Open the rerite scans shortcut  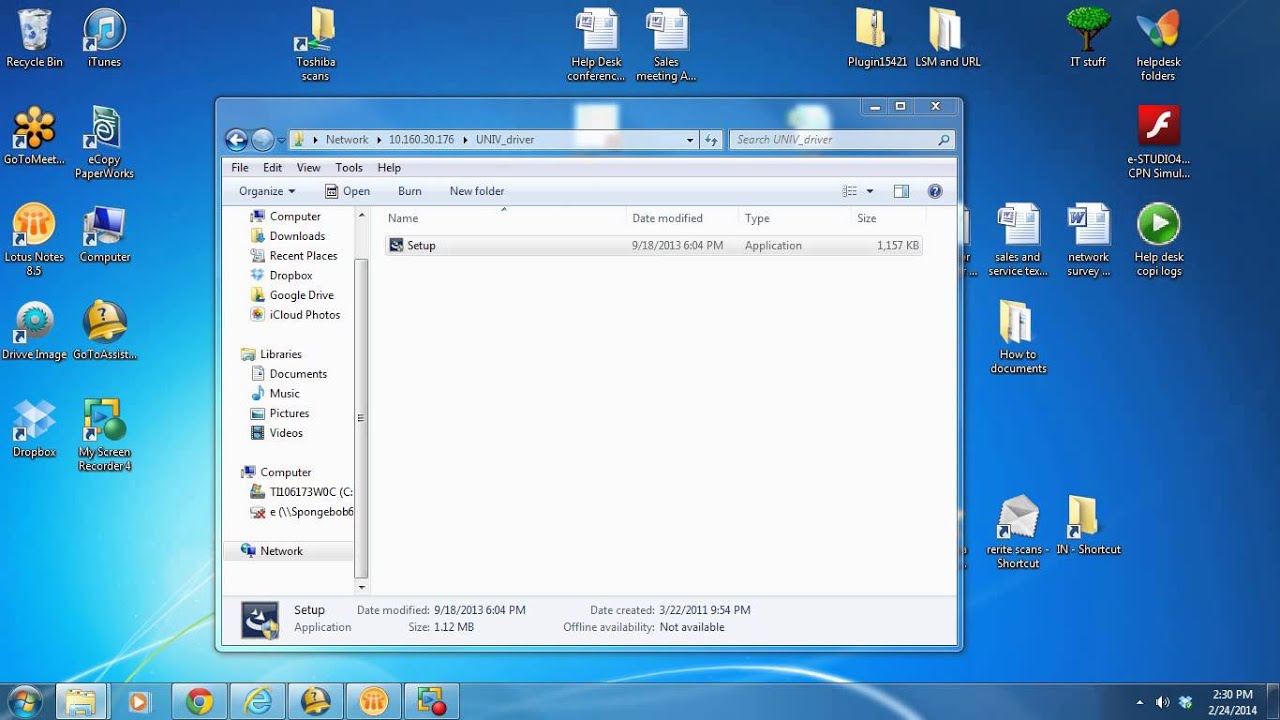pos(1018,533)
